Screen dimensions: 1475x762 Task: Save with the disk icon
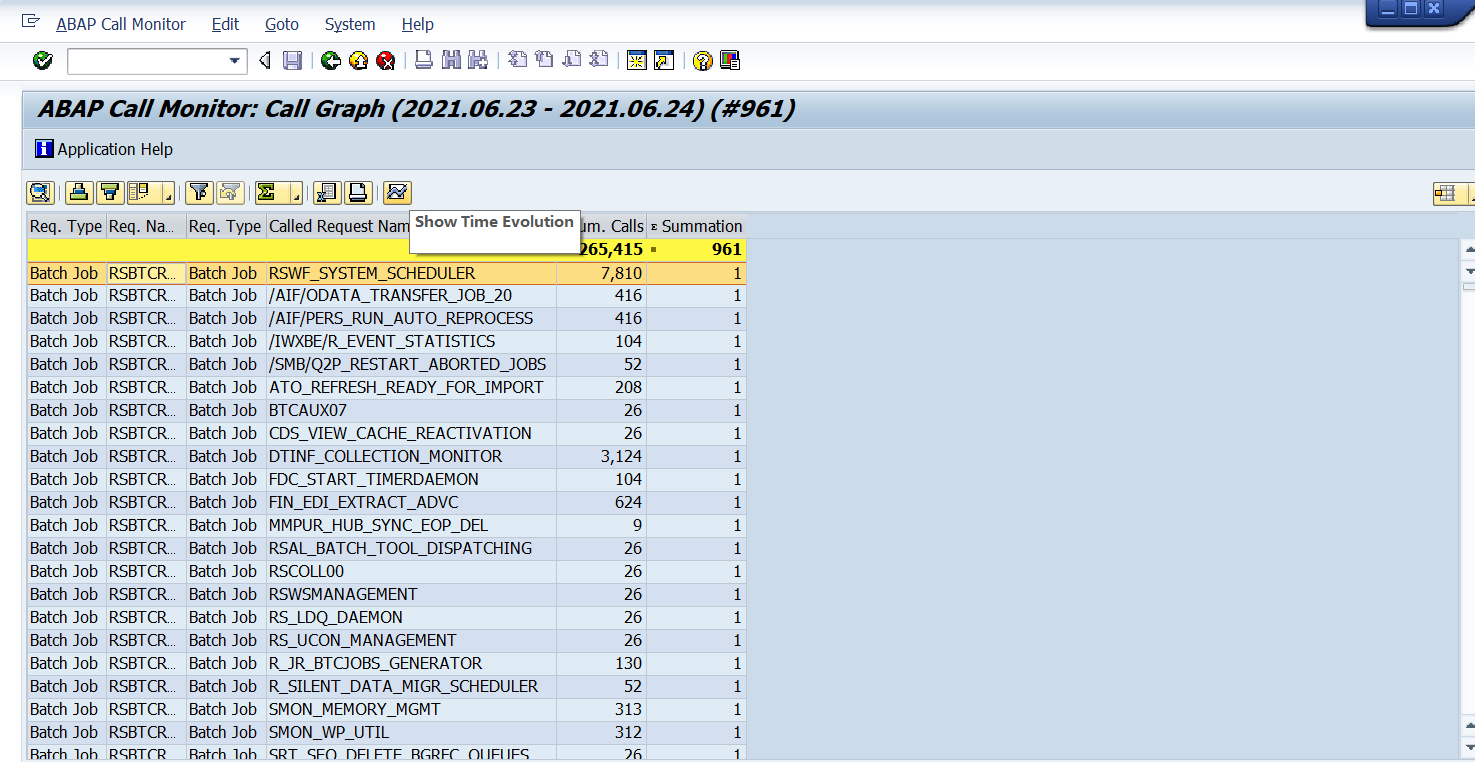click(x=290, y=60)
